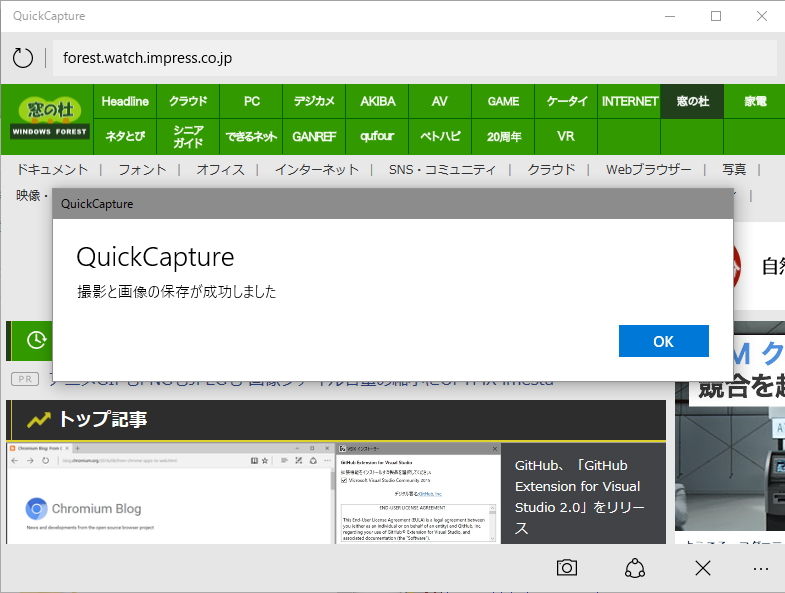This screenshot has height=593, width=785.
Task: Close the QuickCapture window
Action: [762, 16]
